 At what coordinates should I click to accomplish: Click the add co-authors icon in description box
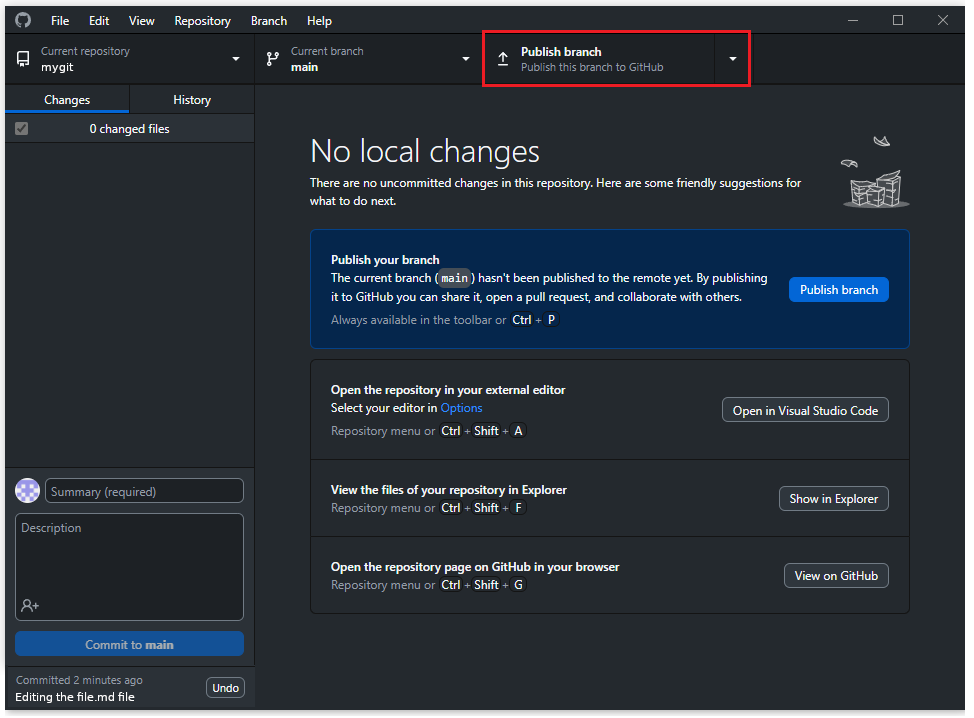coord(30,605)
